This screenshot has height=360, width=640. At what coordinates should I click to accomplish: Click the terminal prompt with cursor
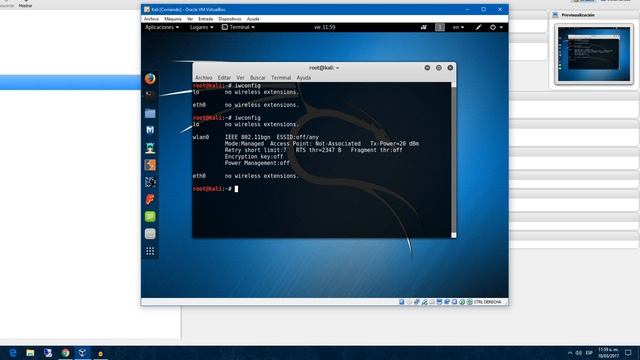point(215,189)
